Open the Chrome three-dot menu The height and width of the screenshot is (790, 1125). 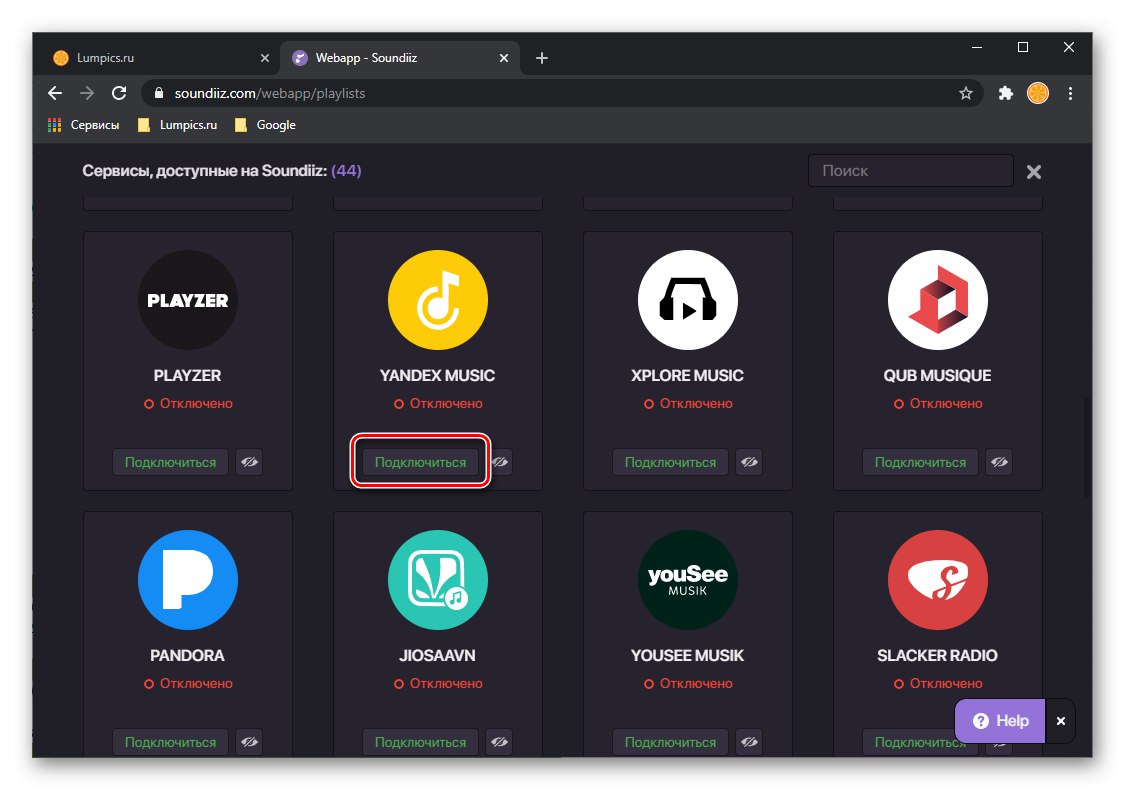(1071, 93)
